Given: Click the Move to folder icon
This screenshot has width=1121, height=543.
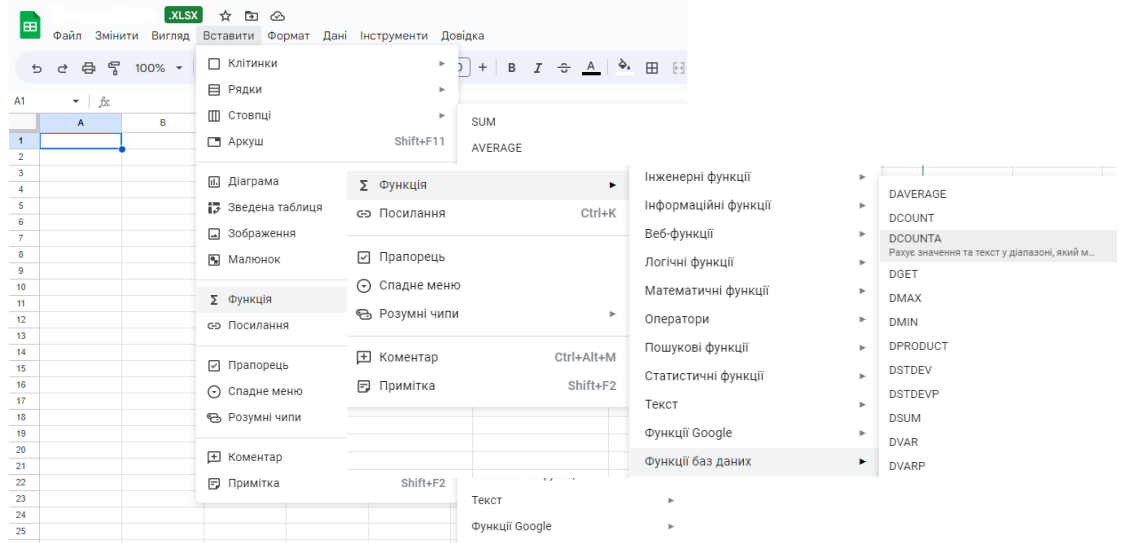Looking at the screenshot, I should coord(251,16).
